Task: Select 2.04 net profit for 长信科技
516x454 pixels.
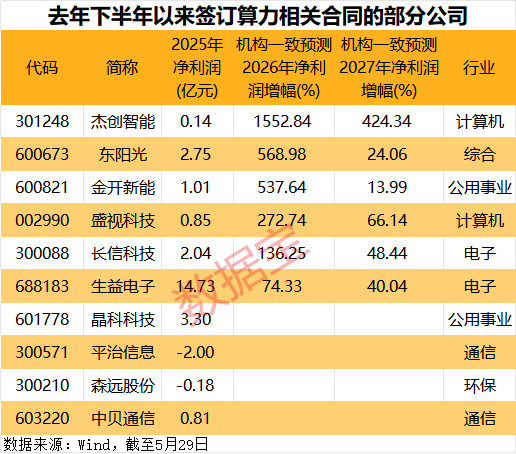Action: pos(196,253)
